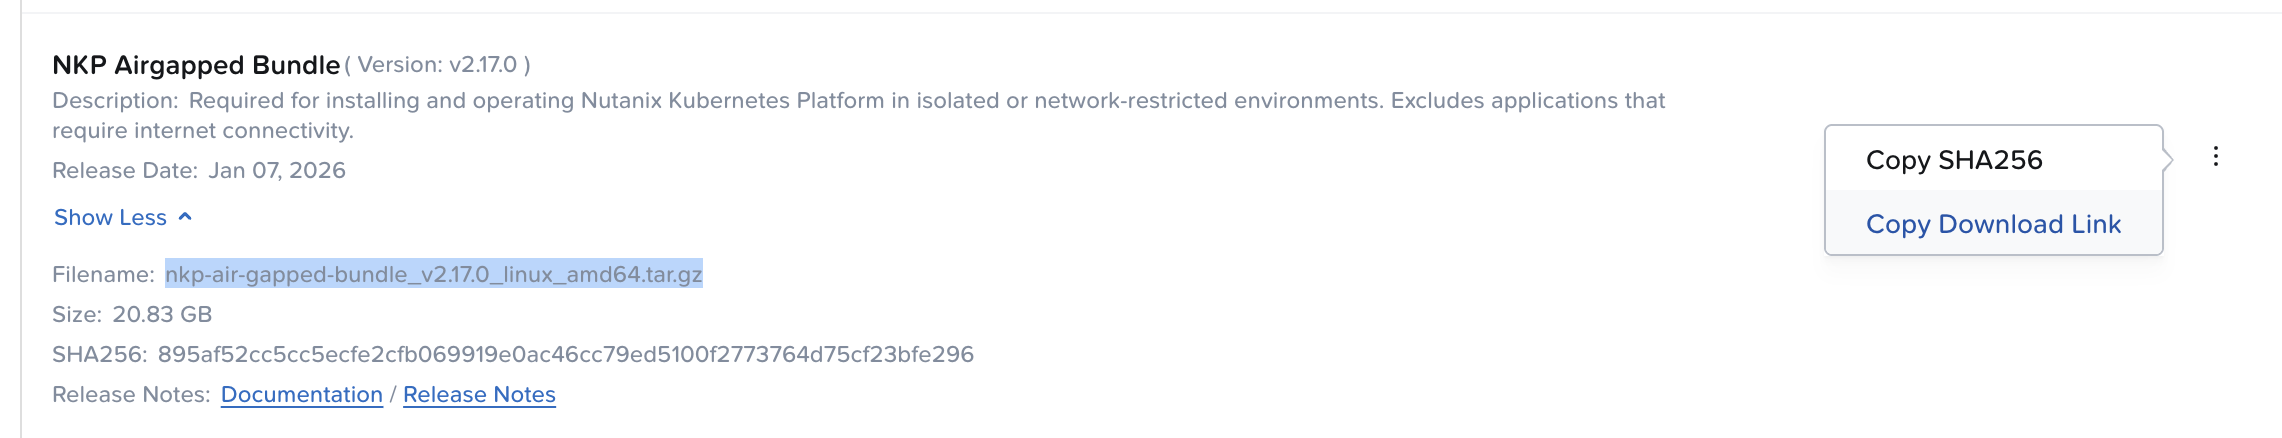The width and height of the screenshot is (2282, 438).
Task: Open the Release Notes link
Action: point(479,395)
